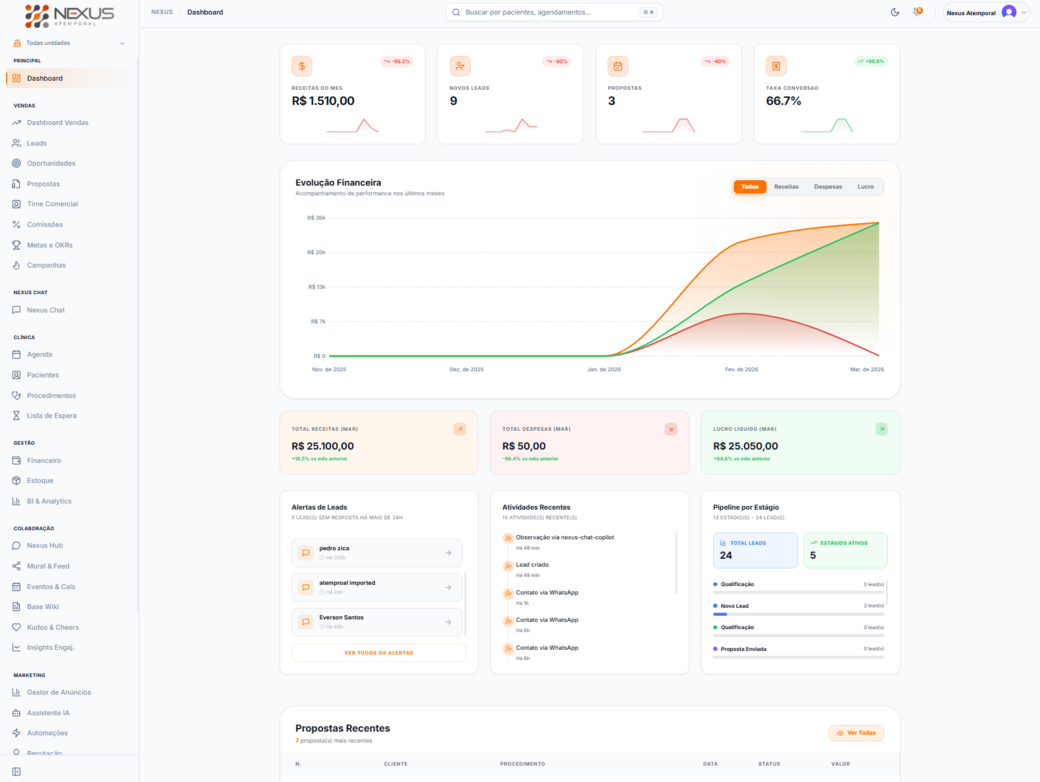This screenshot has width=1040, height=782.
Task: Toggle dark mode with the moon icon
Action: click(x=893, y=12)
